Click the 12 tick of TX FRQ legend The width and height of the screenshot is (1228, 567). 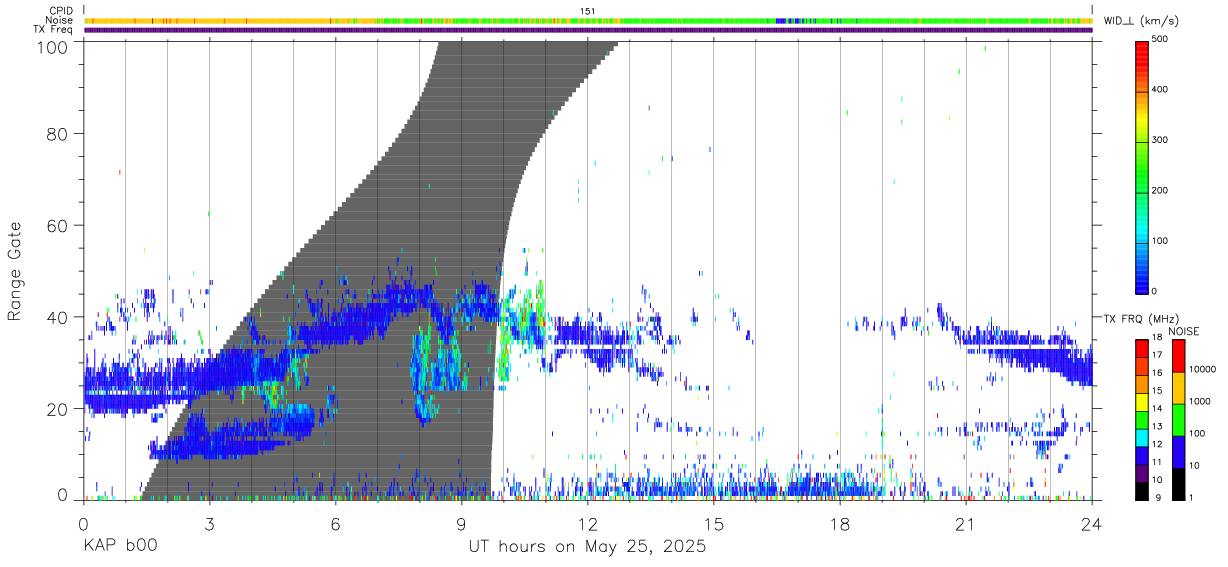1157,443
